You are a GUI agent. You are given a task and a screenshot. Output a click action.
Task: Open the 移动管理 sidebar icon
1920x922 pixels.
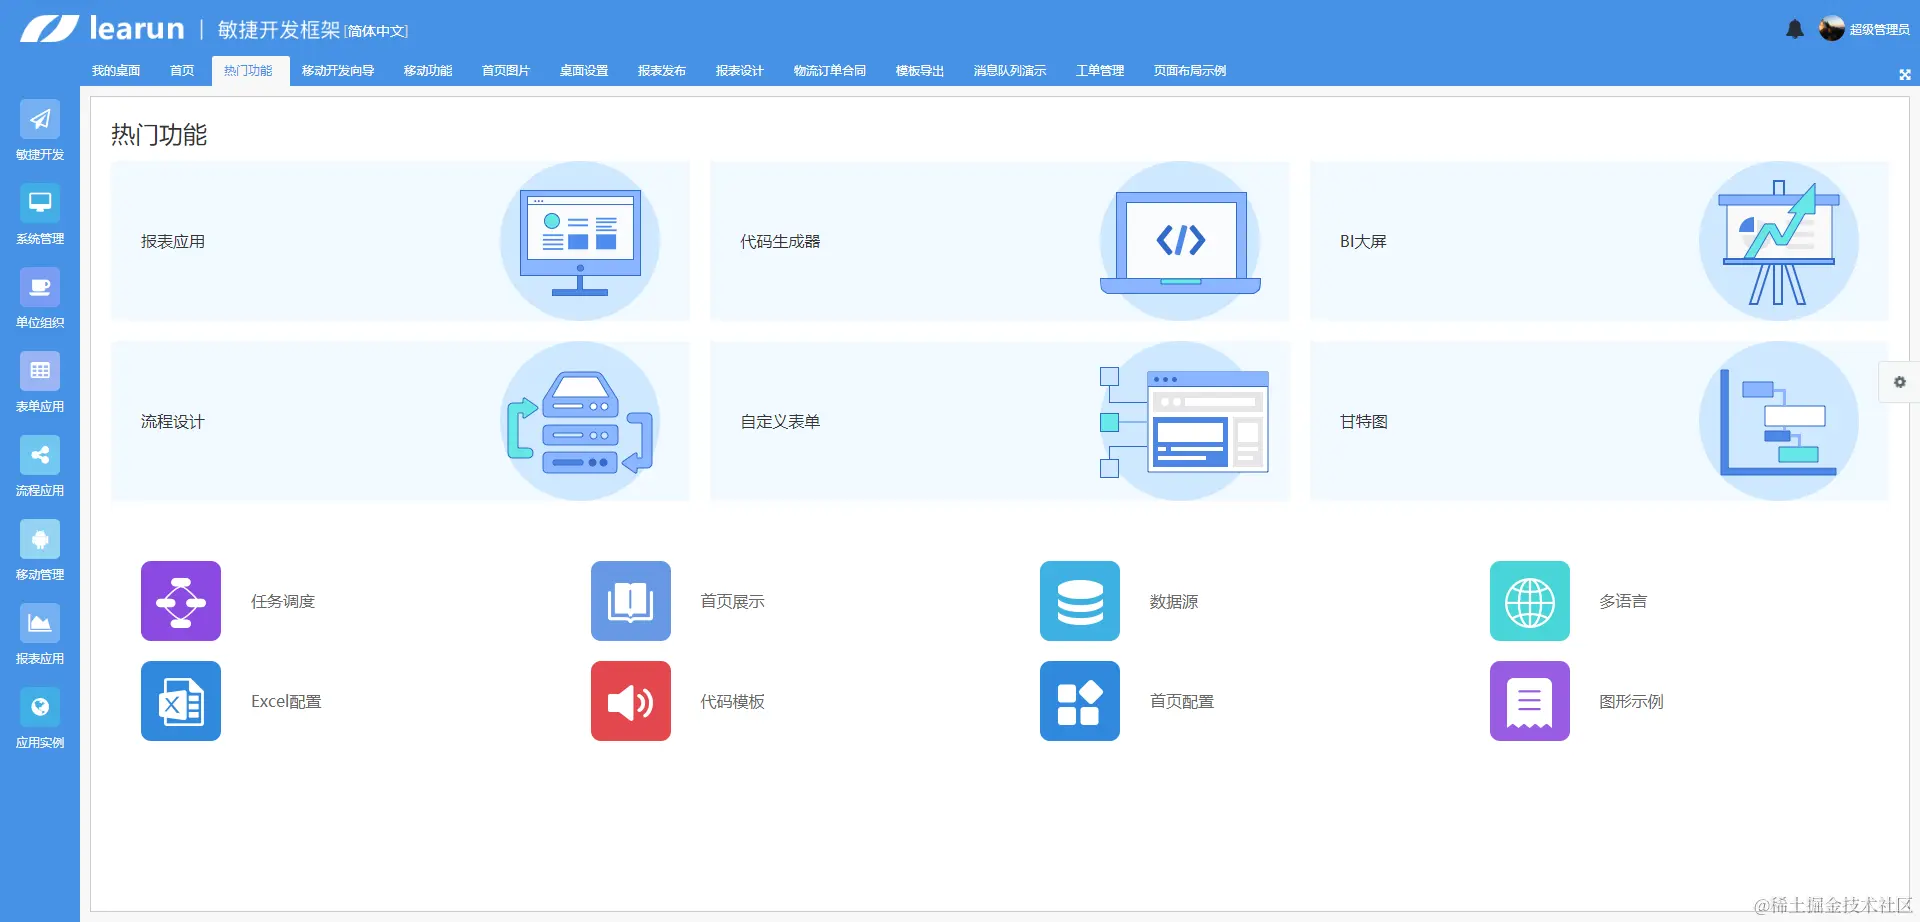coord(40,539)
